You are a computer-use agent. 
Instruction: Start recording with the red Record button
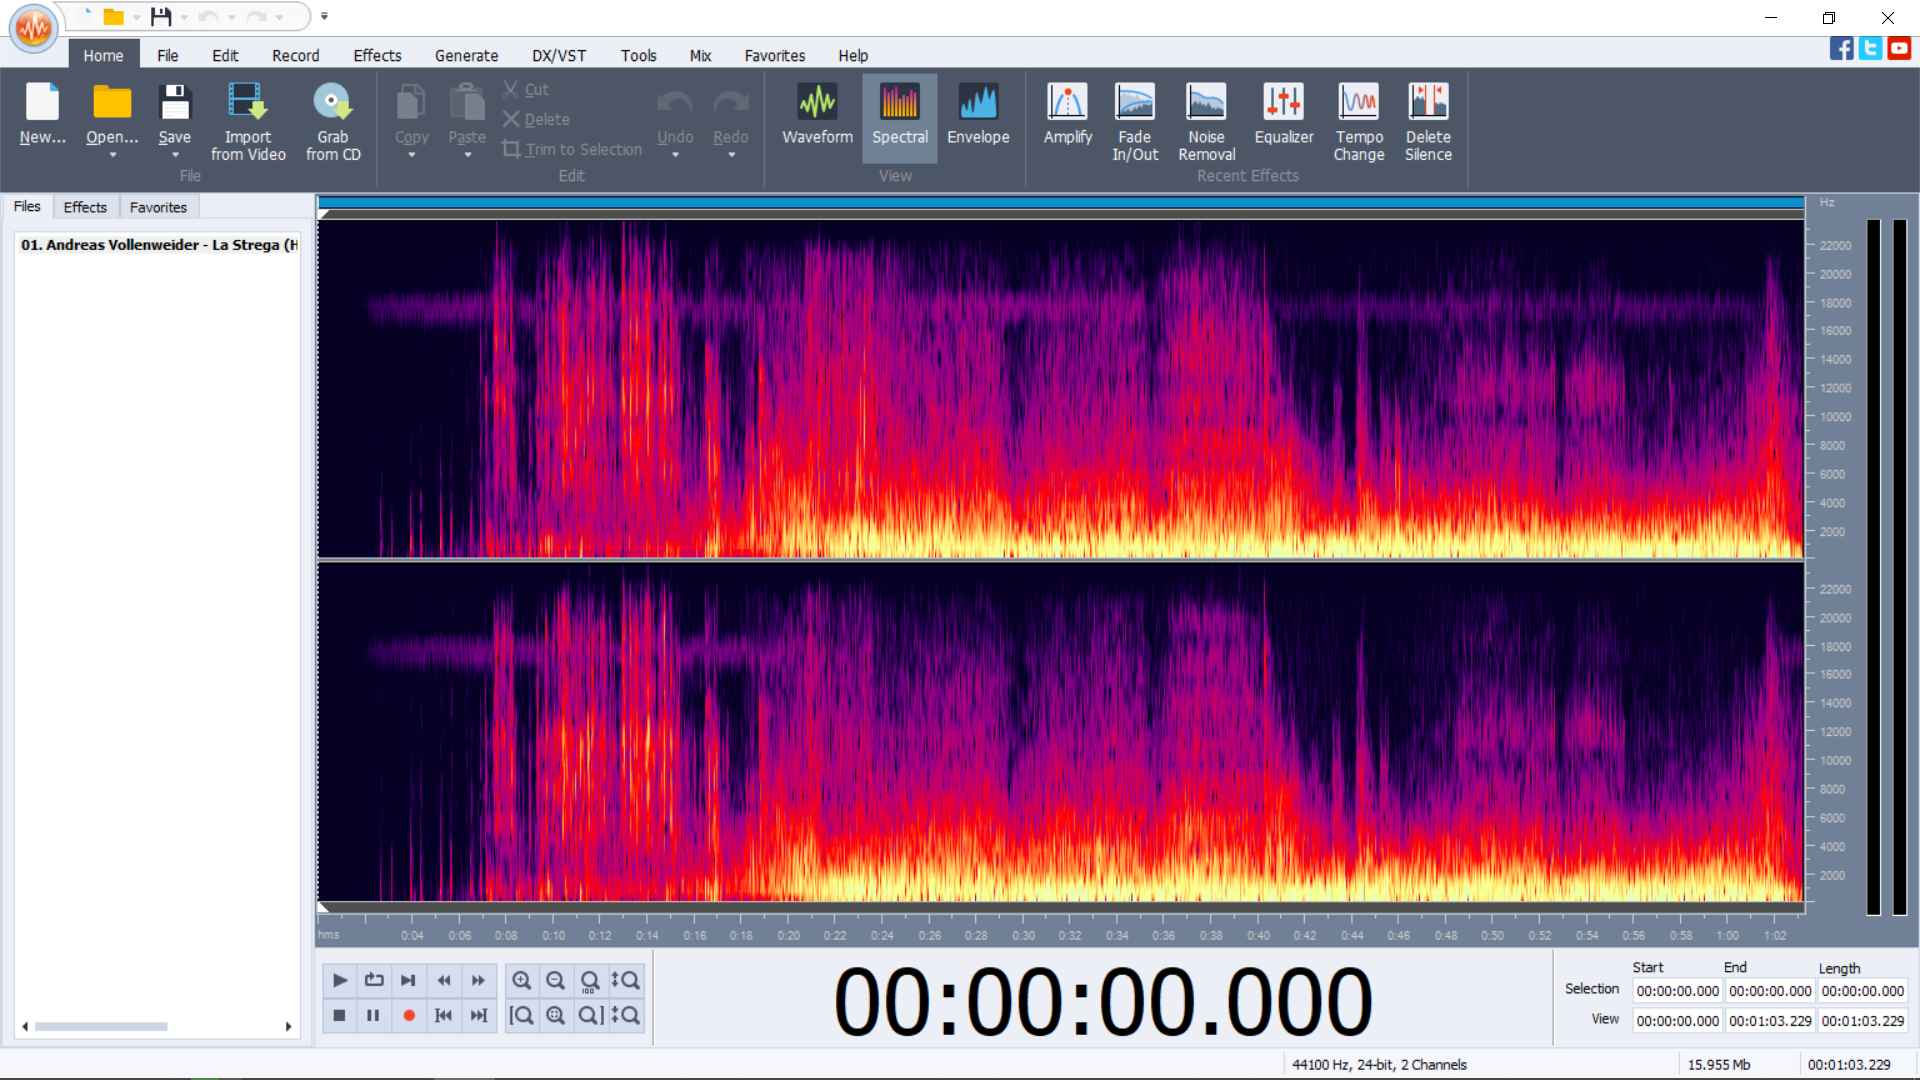click(x=408, y=1015)
